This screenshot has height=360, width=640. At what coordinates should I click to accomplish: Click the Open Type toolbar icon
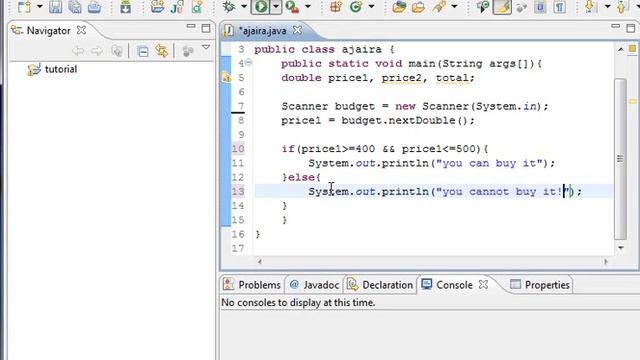click(x=157, y=7)
